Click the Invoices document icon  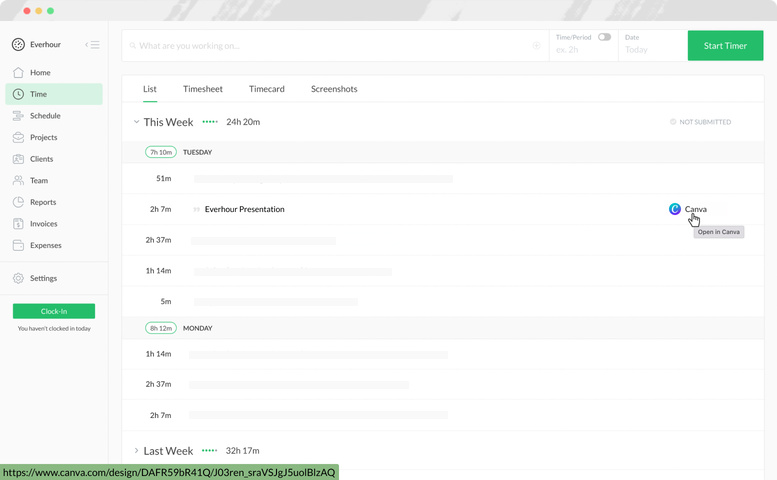pos(18,224)
